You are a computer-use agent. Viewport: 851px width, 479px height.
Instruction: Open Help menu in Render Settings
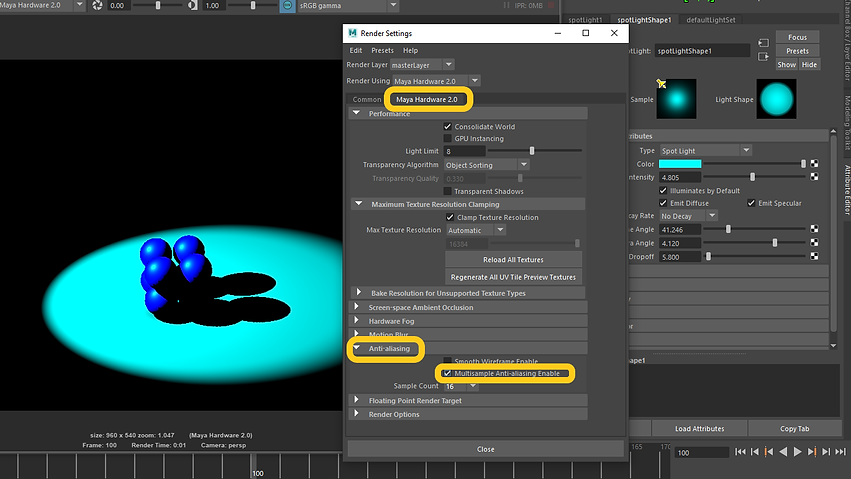[x=410, y=50]
